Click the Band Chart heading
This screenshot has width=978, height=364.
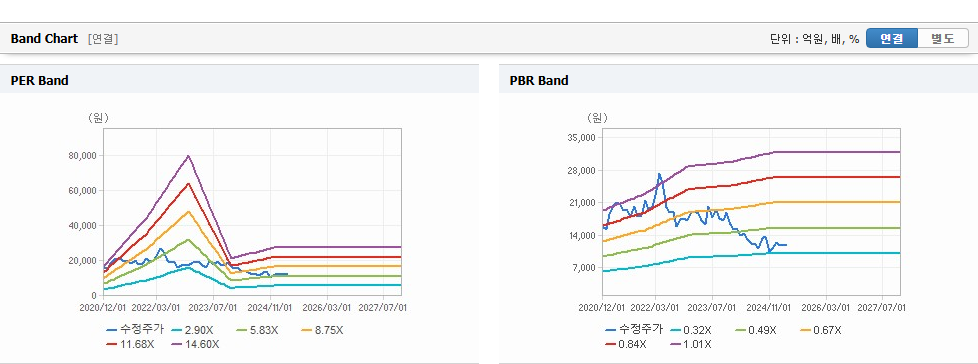pyautogui.click(x=44, y=39)
